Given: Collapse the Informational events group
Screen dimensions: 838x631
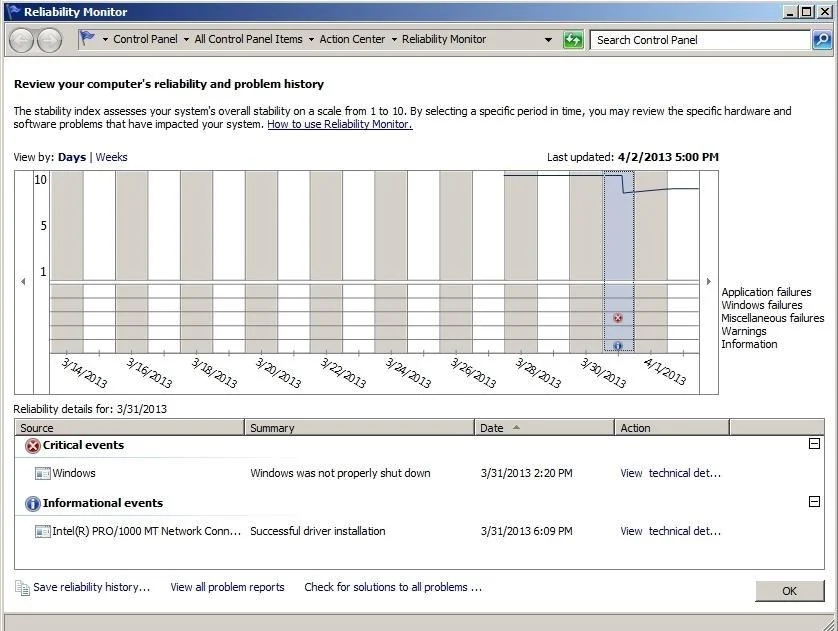Looking at the screenshot, I should (x=814, y=502).
